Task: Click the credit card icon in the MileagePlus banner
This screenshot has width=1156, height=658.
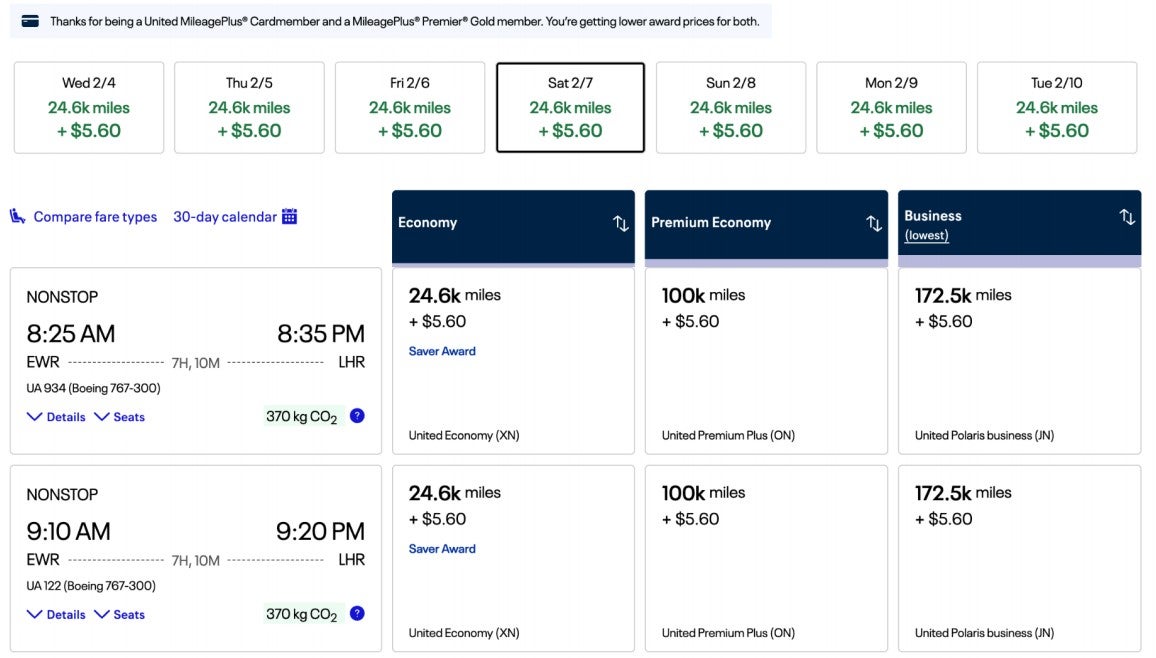Action: pos(28,19)
